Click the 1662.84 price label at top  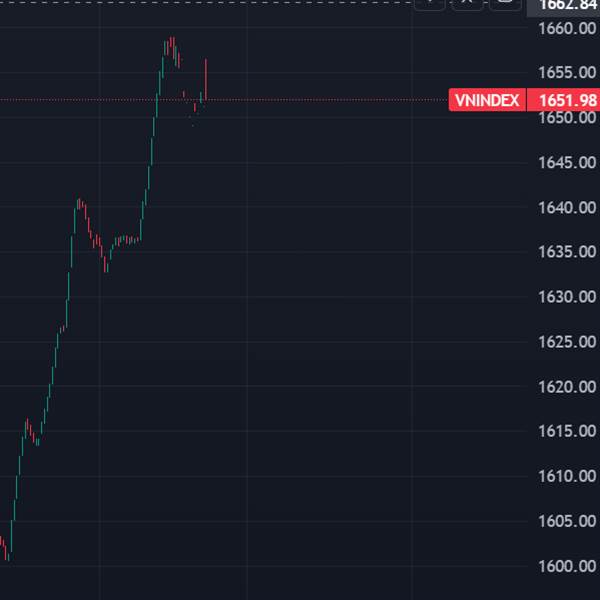tap(568, 4)
